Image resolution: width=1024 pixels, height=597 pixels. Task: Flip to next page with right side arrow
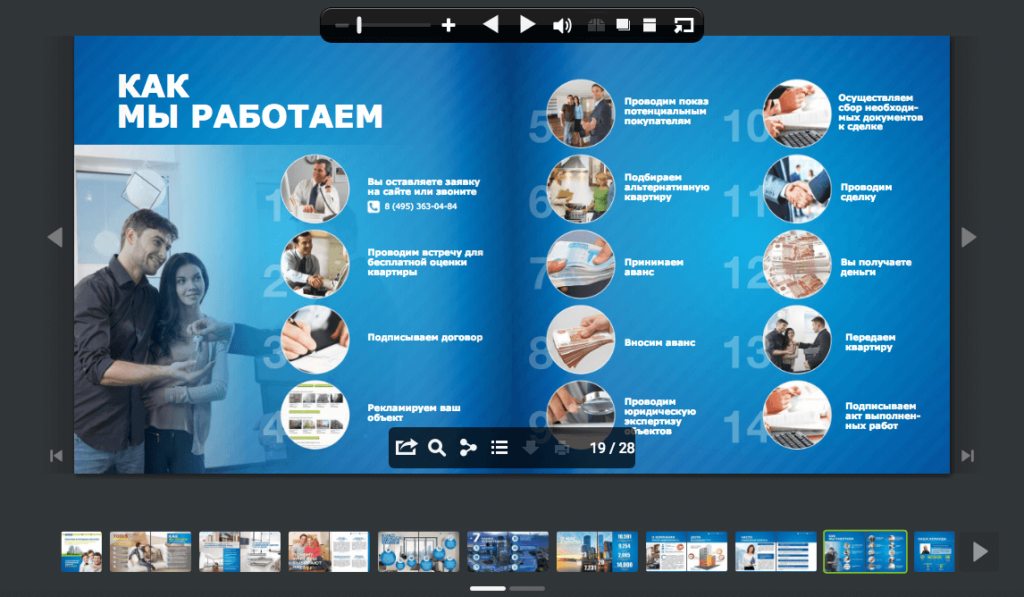point(968,237)
